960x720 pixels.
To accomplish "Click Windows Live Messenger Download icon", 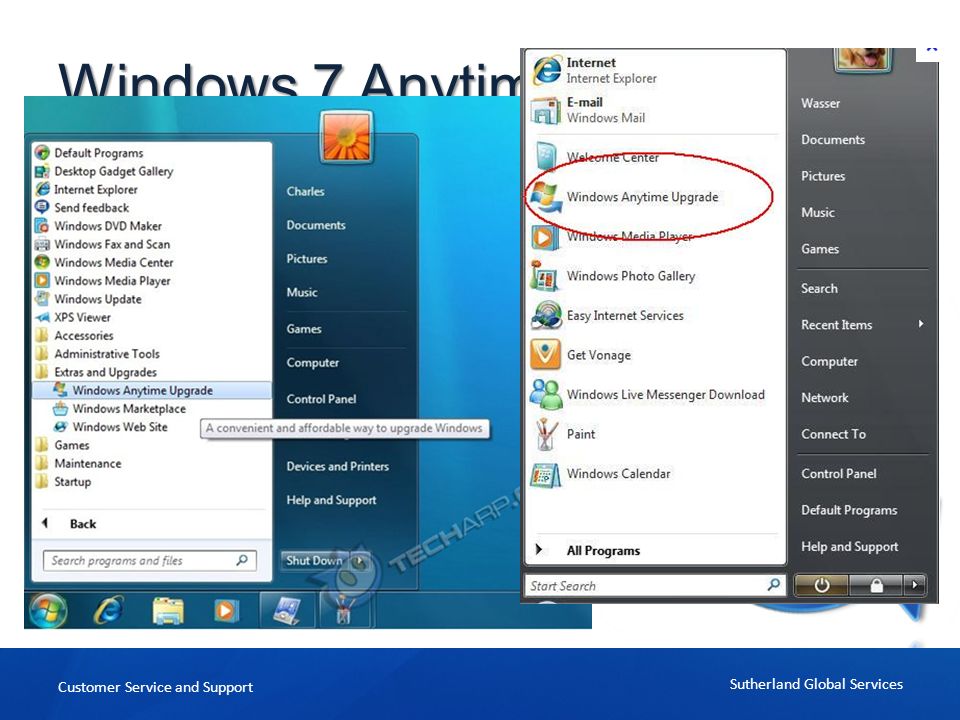I will point(546,394).
